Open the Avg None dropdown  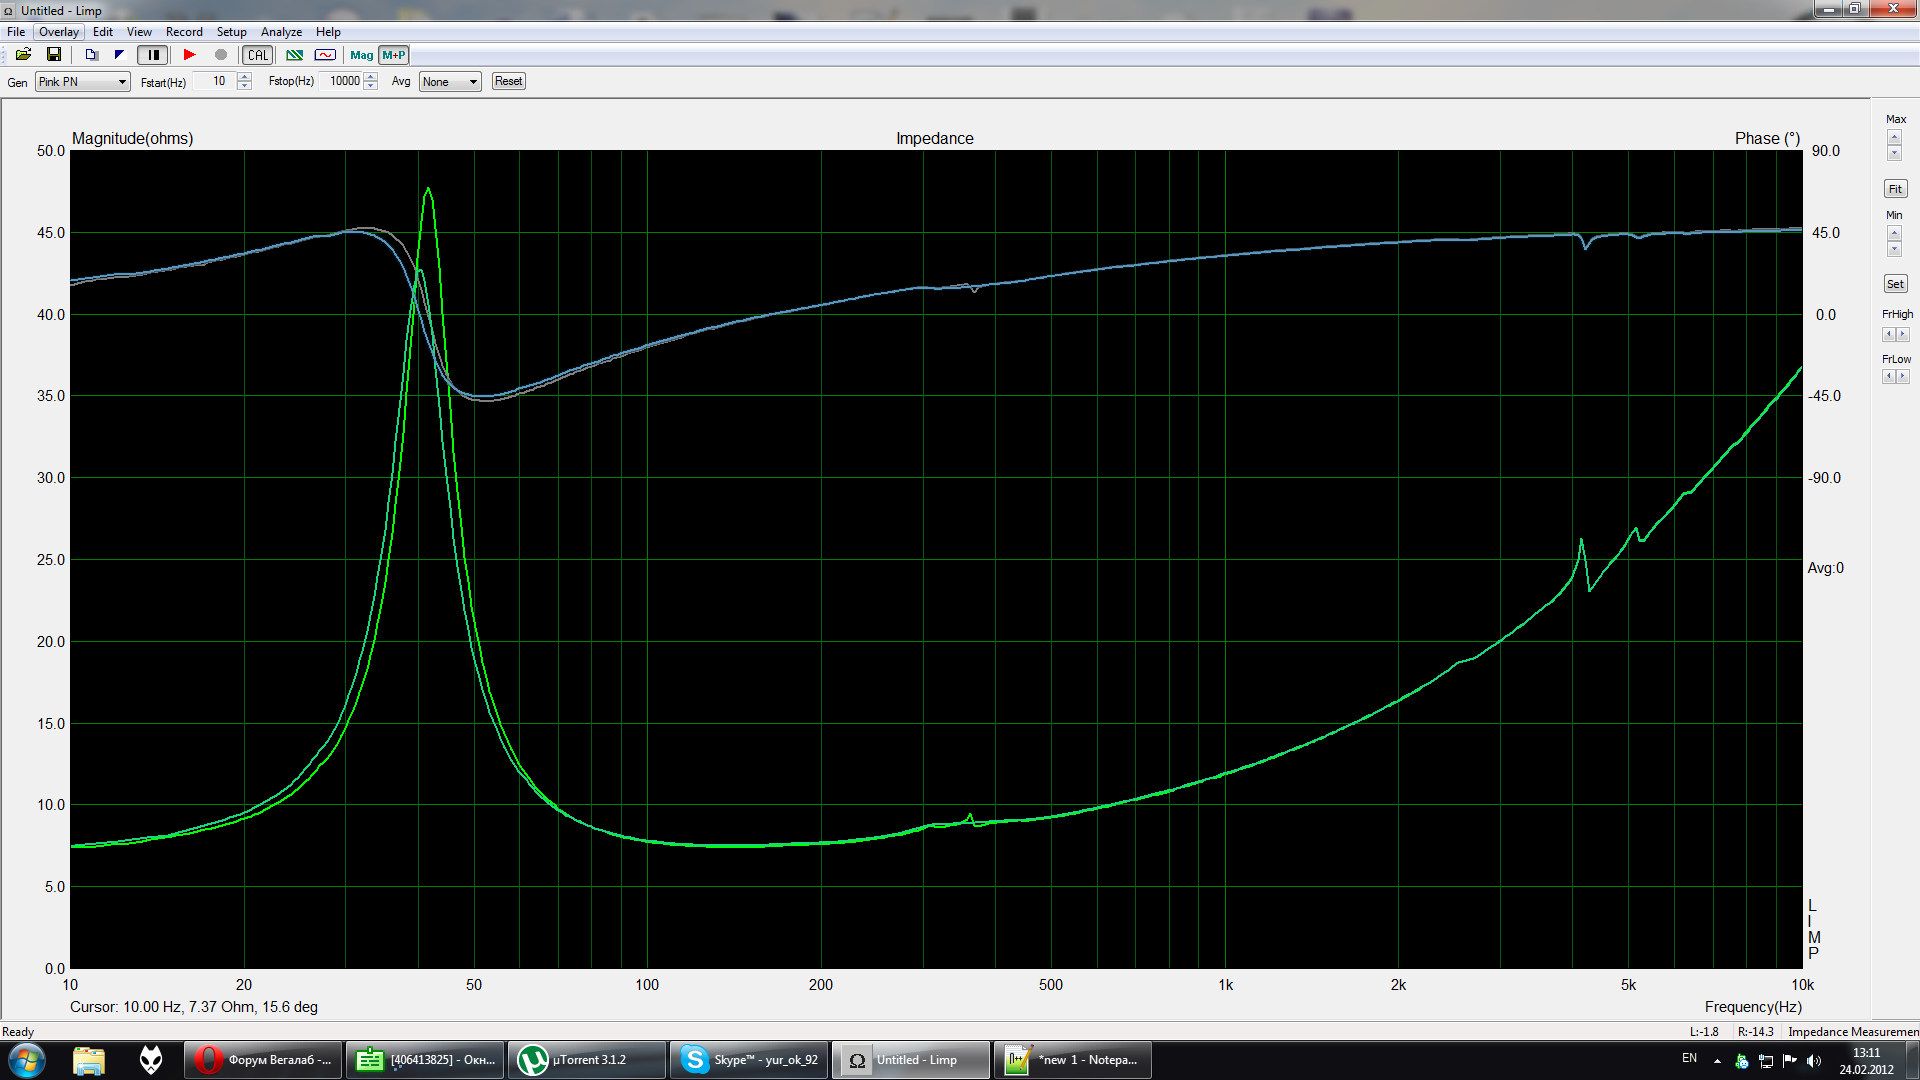point(450,82)
